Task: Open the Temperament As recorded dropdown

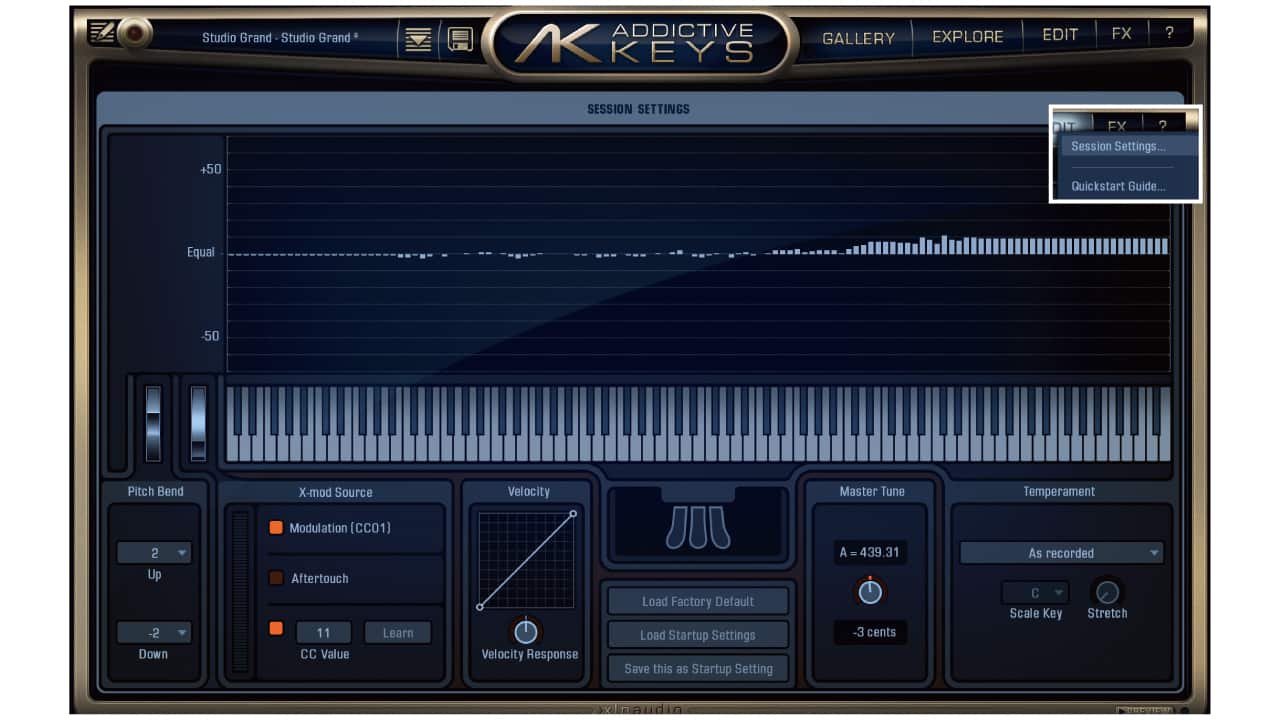Action: pyautogui.click(x=1061, y=553)
